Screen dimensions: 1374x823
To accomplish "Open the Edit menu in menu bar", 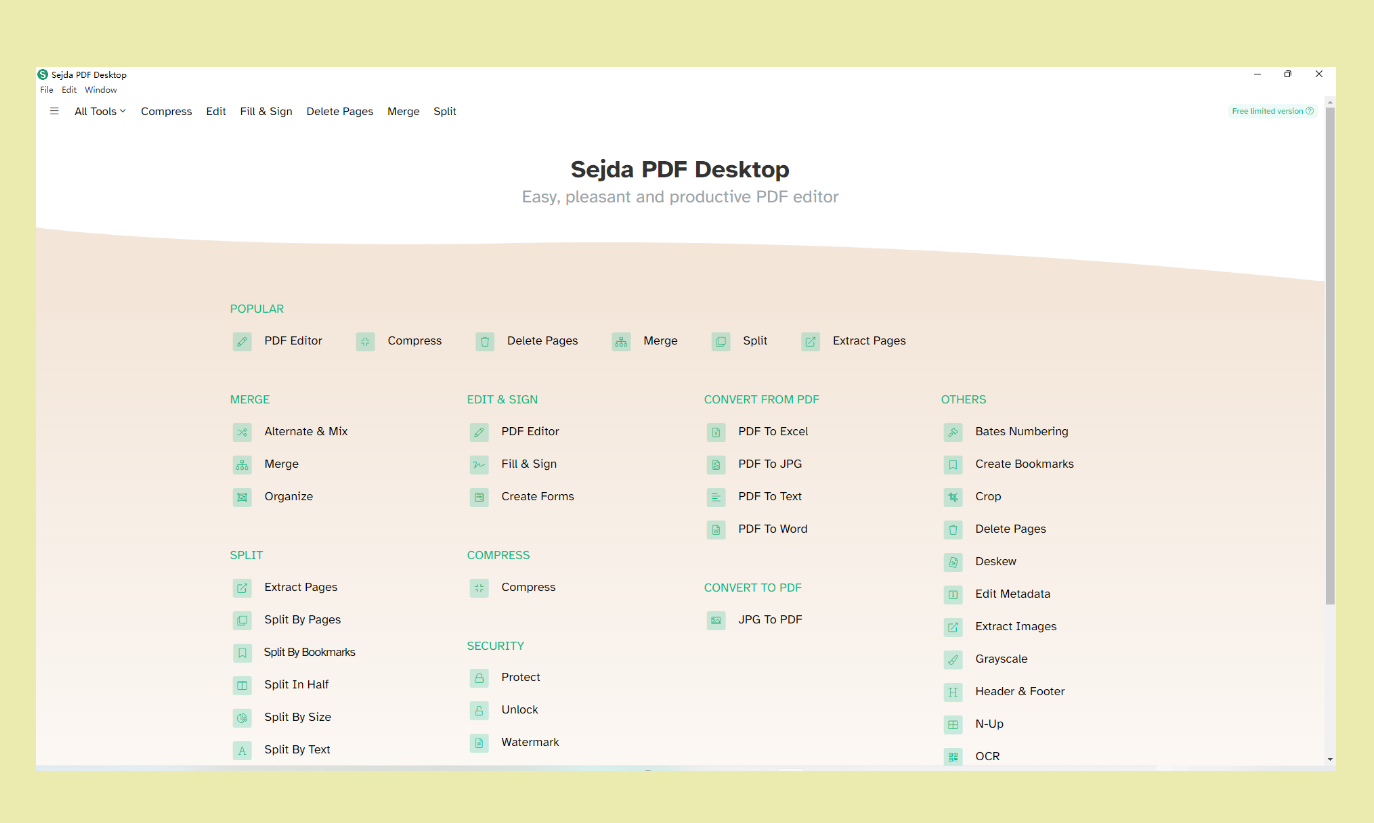I will click(x=69, y=90).
